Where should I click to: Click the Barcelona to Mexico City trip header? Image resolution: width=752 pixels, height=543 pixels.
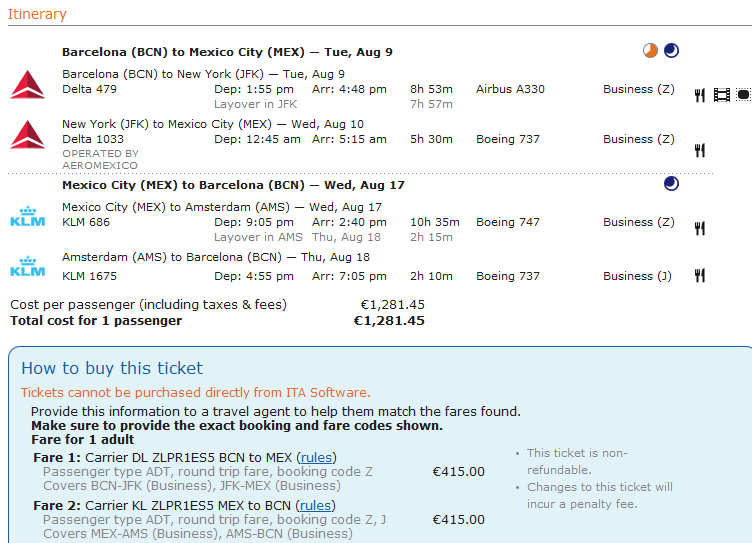point(227,52)
